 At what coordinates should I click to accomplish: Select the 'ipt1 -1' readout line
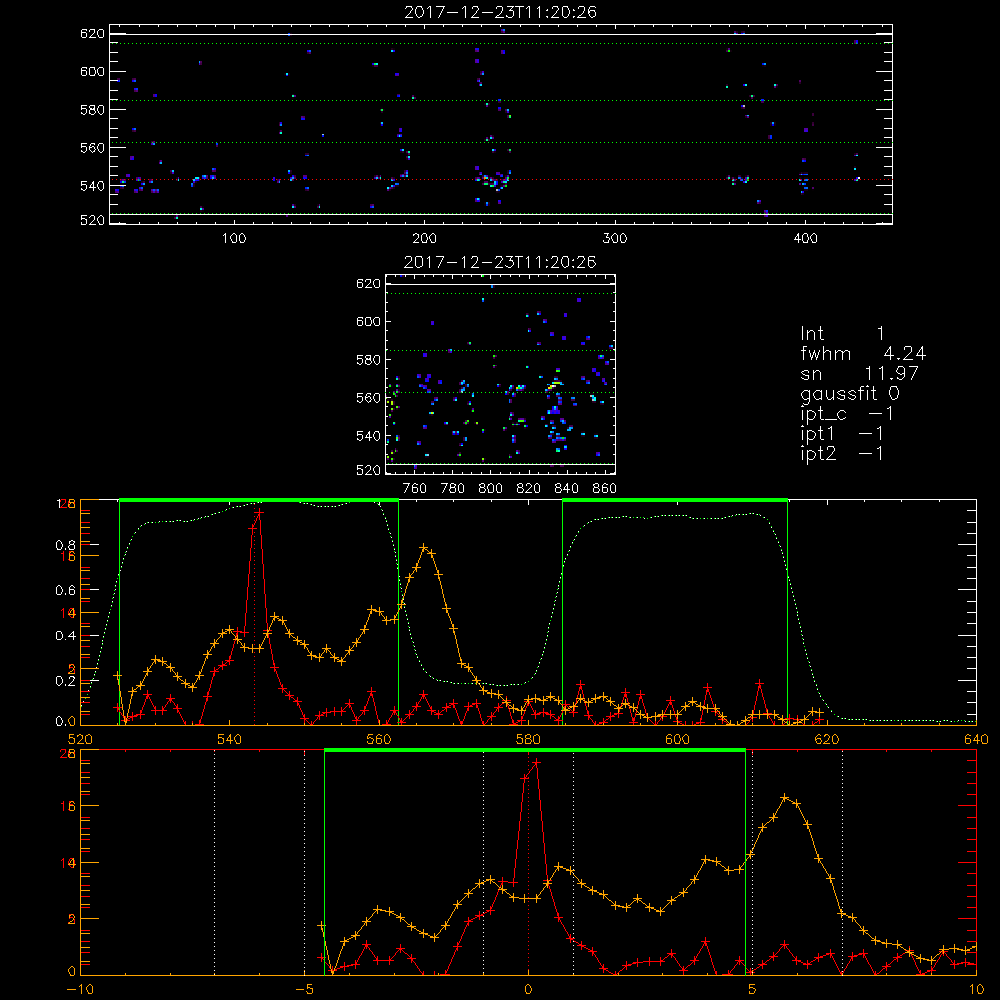[x=842, y=434]
